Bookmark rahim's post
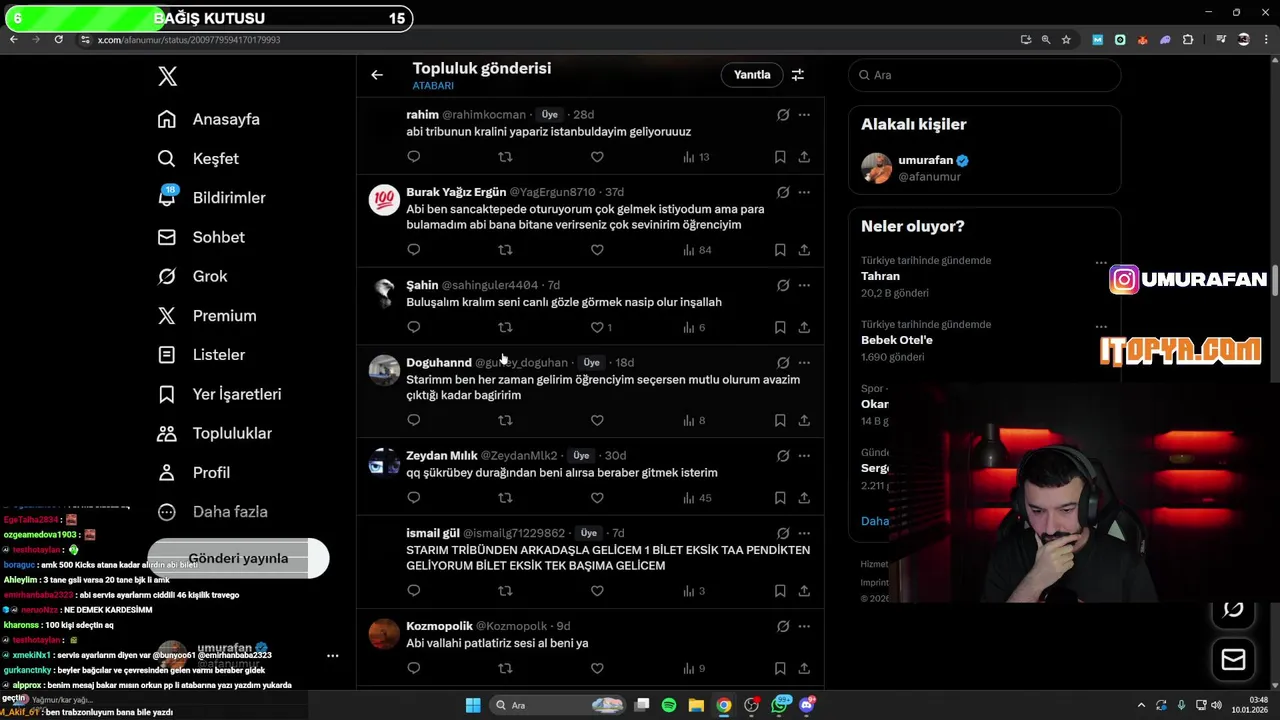Viewport: 1280px width, 720px height. pyautogui.click(x=780, y=157)
